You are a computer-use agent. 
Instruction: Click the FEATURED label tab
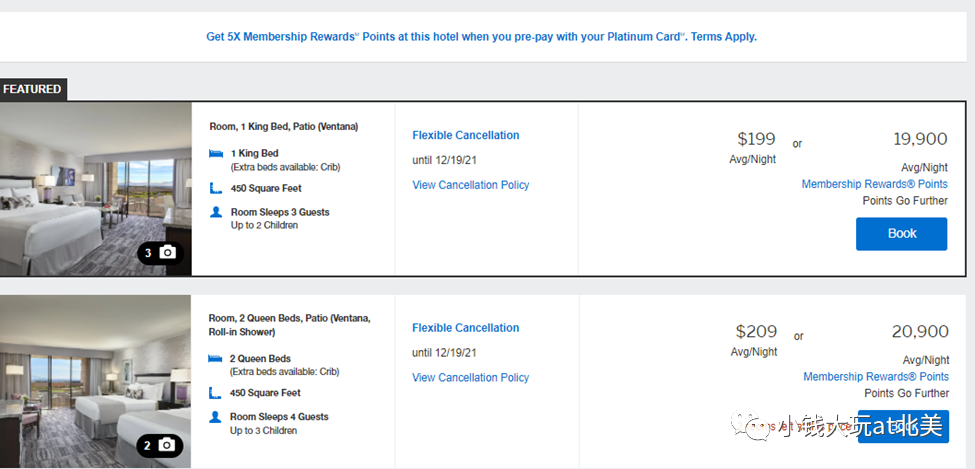point(32,89)
